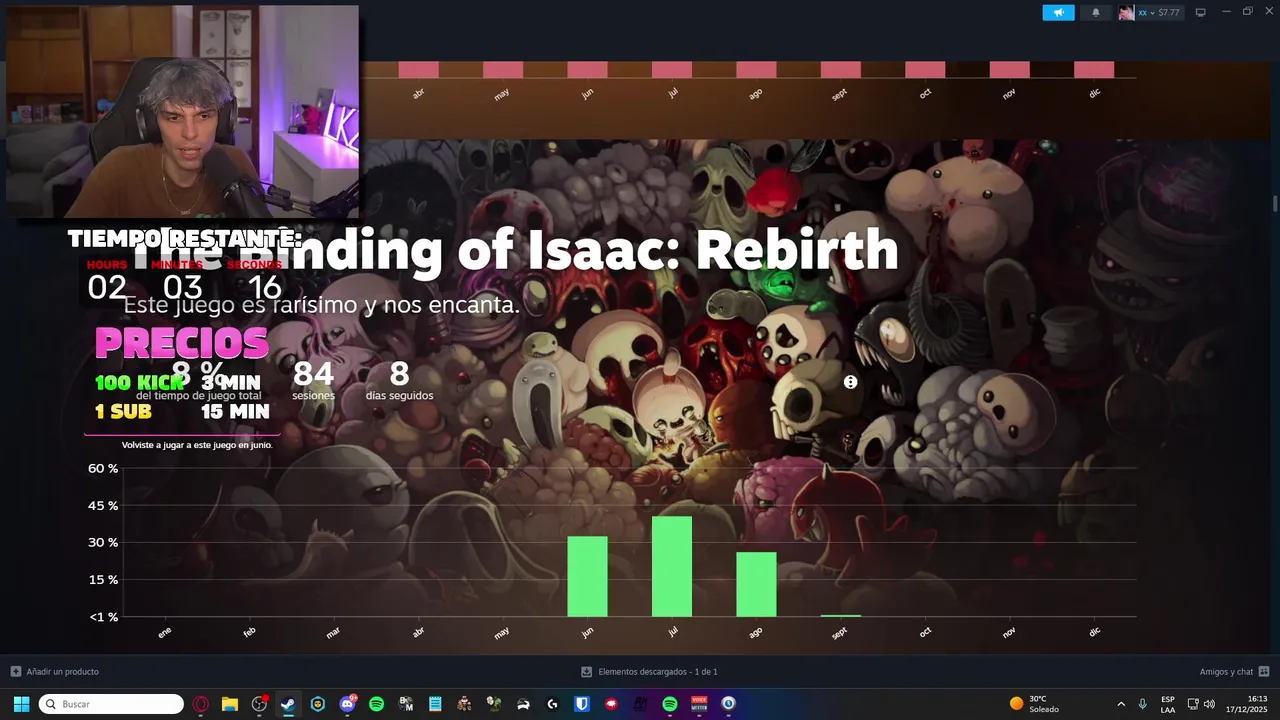1280x720 pixels.
Task: Open the Windows Start menu
Action: pos(21,704)
